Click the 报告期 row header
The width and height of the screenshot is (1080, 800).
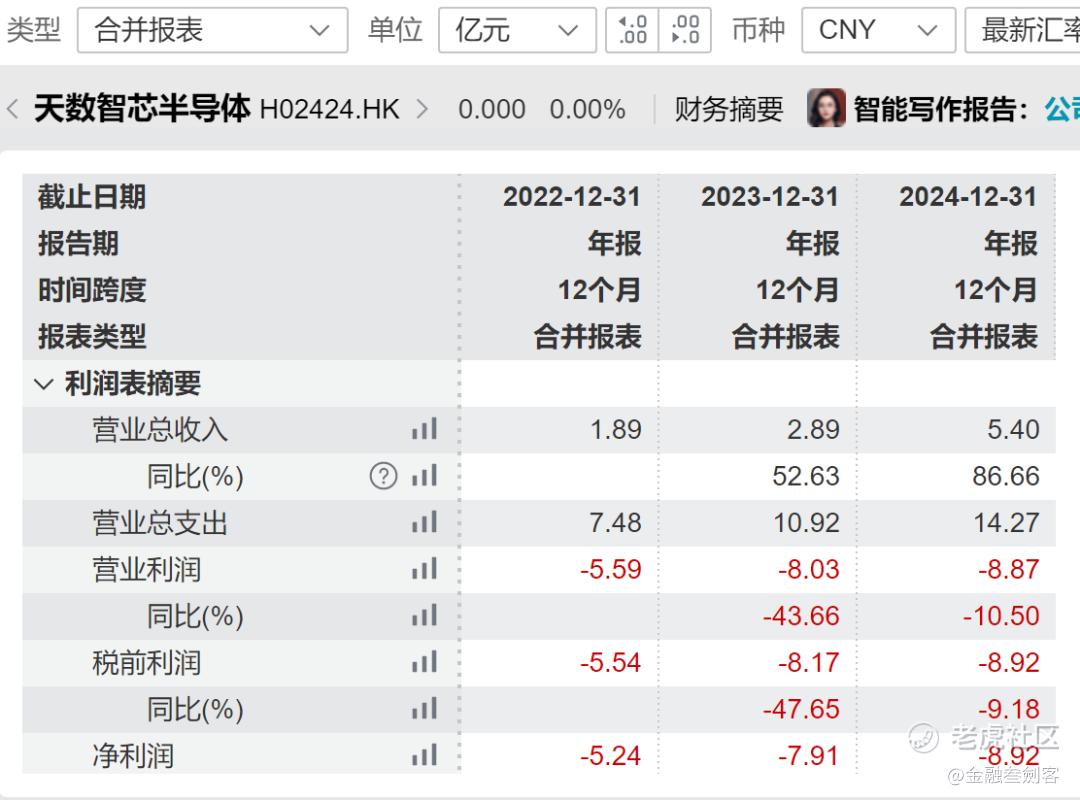pos(79,243)
